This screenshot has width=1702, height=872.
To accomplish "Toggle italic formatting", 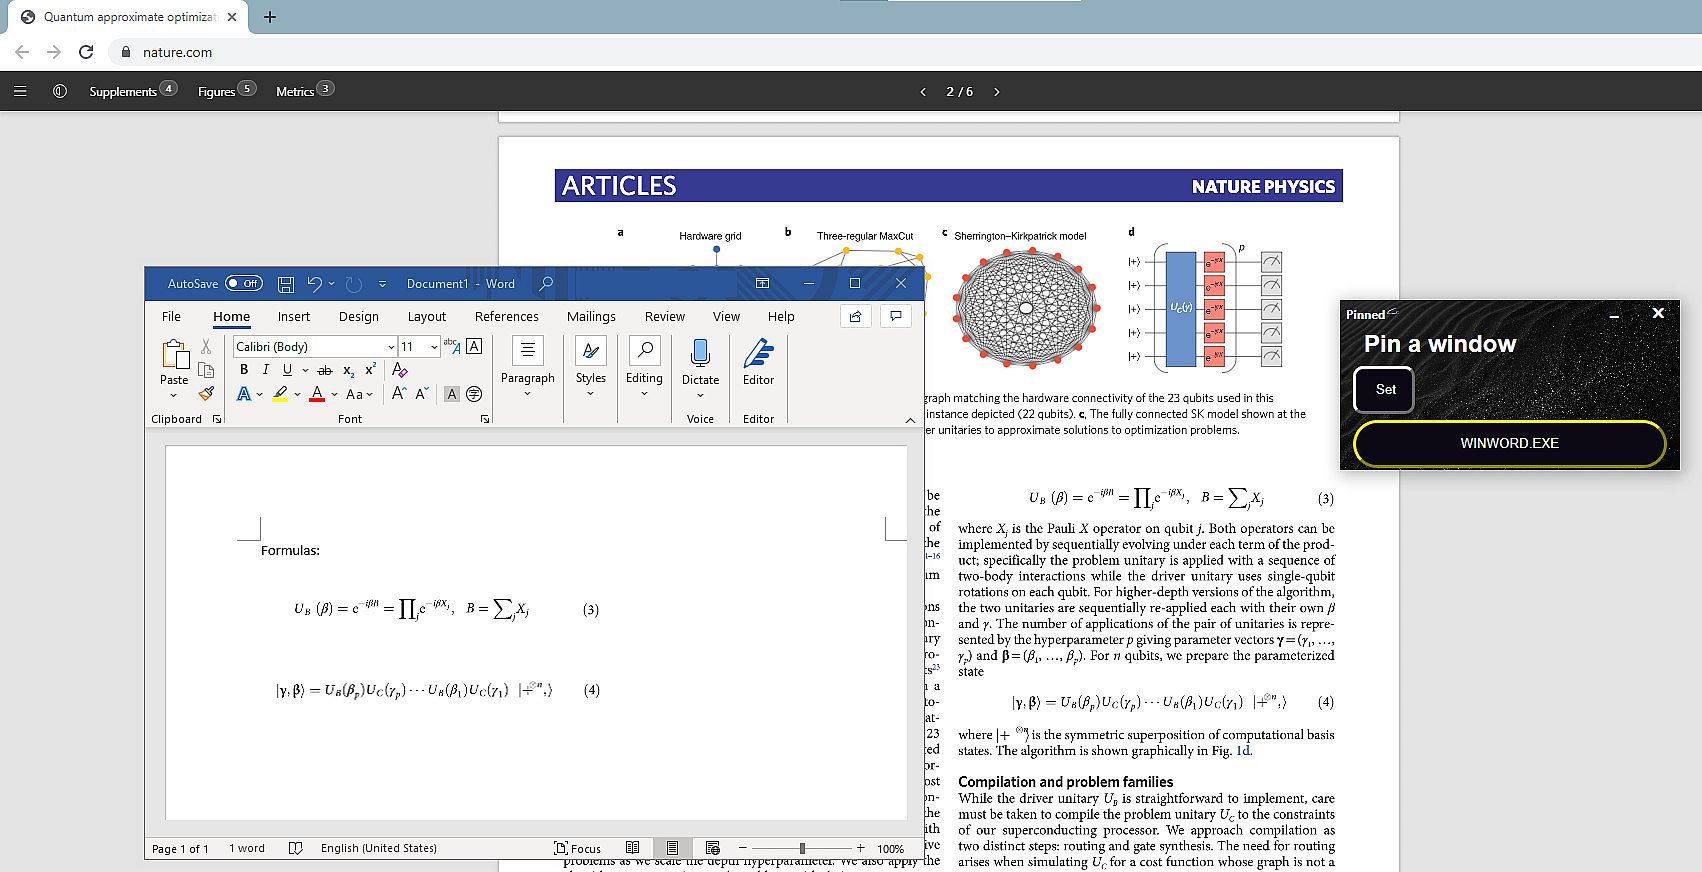I will click(265, 370).
